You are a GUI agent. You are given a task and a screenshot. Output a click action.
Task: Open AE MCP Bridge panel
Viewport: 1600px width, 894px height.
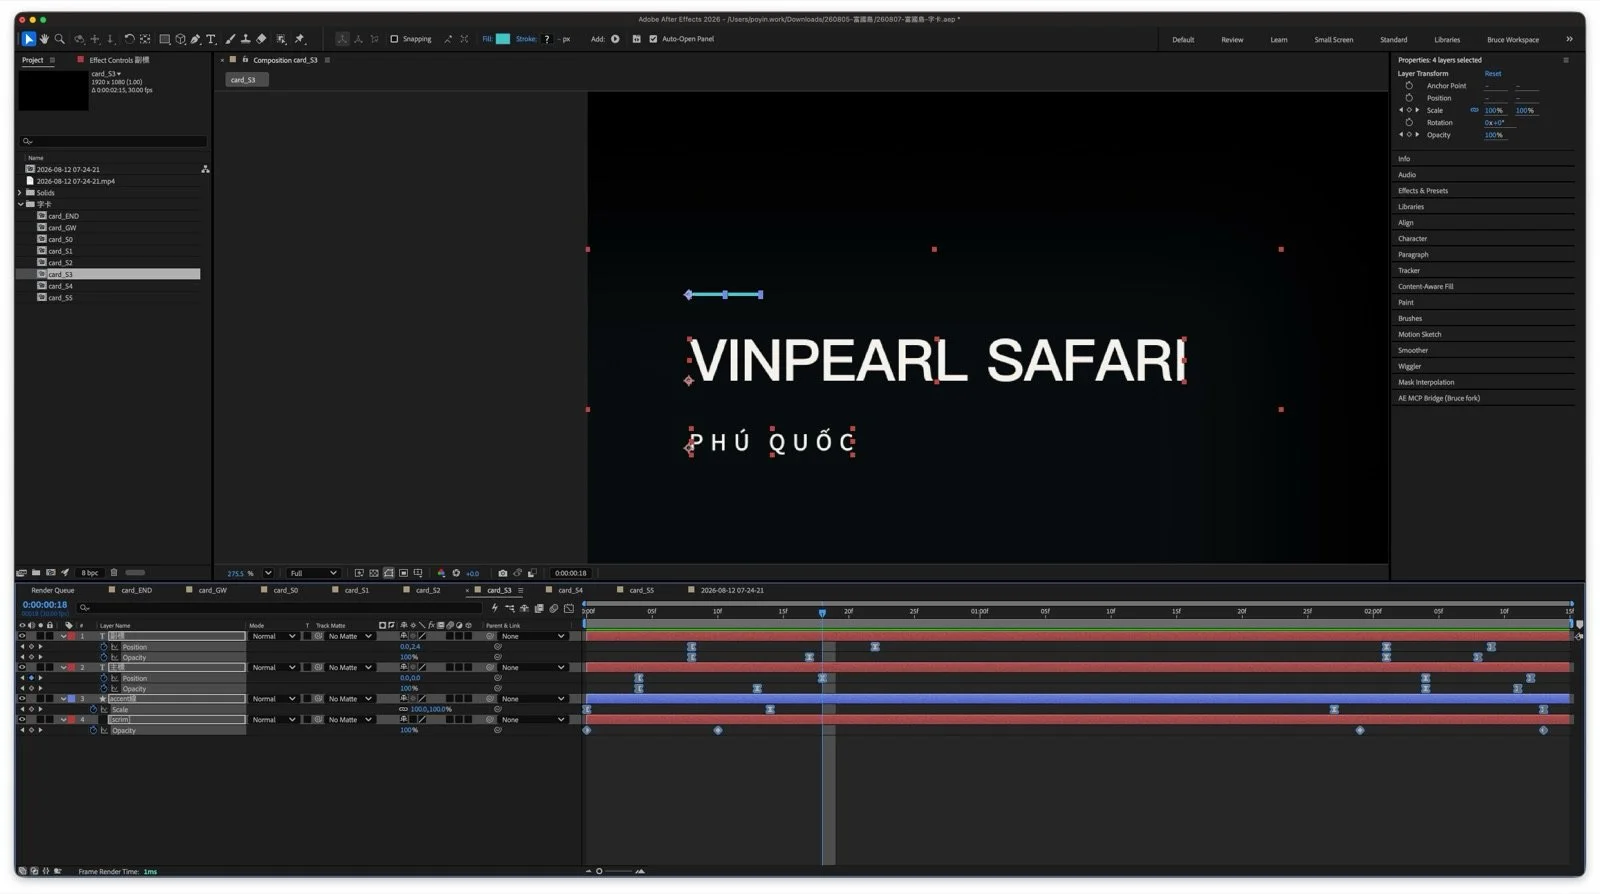click(1438, 398)
